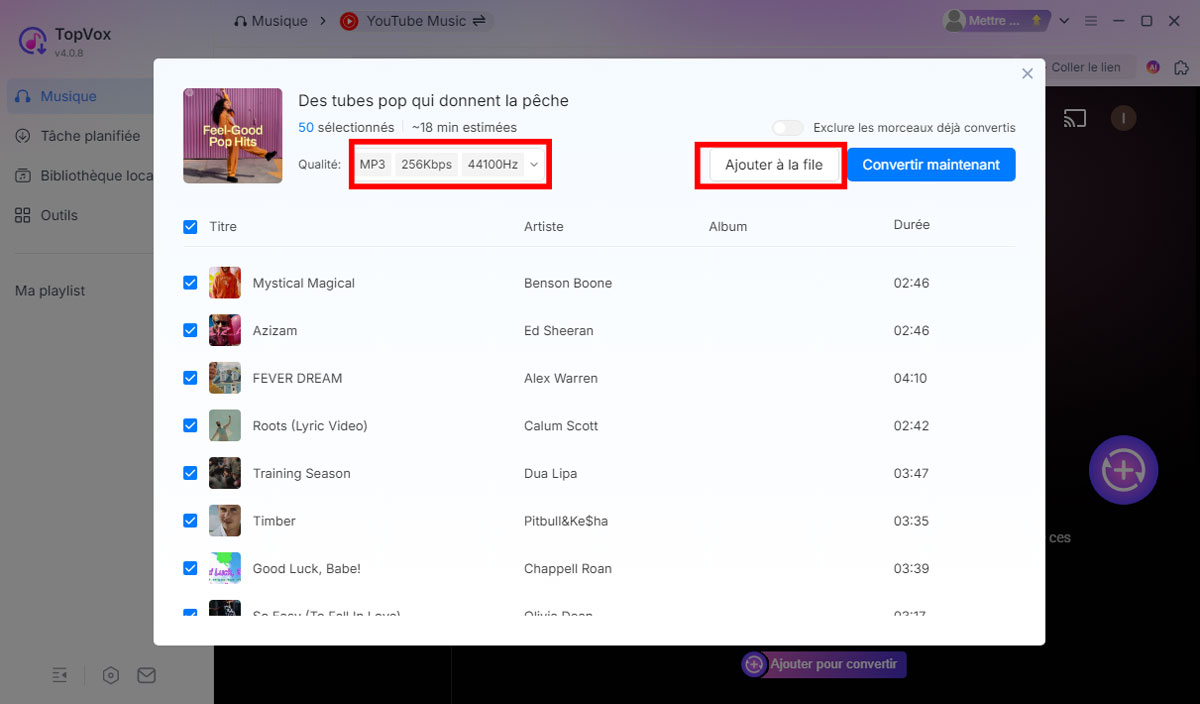Click the cast icon in YouTube Music
Image resolution: width=1200 pixels, height=704 pixels.
[x=1075, y=119]
